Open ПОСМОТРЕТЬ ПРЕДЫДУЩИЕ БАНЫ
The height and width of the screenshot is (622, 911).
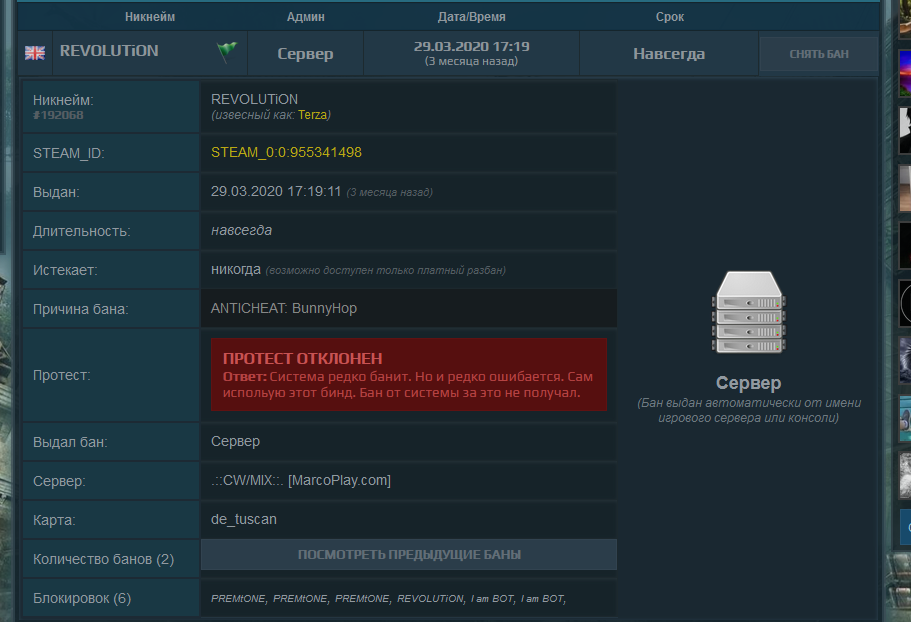coord(409,555)
